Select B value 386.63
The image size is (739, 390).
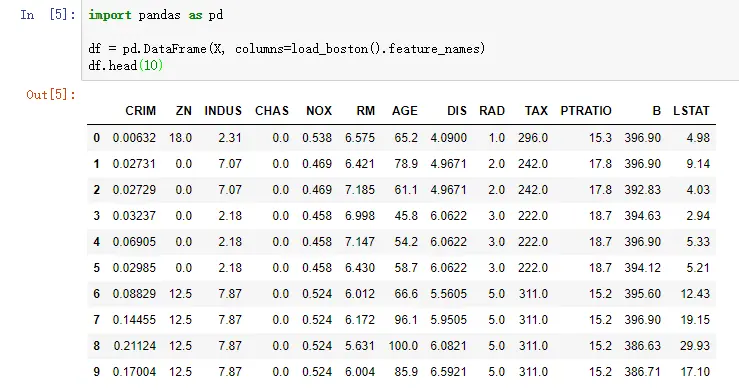click(x=643, y=345)
